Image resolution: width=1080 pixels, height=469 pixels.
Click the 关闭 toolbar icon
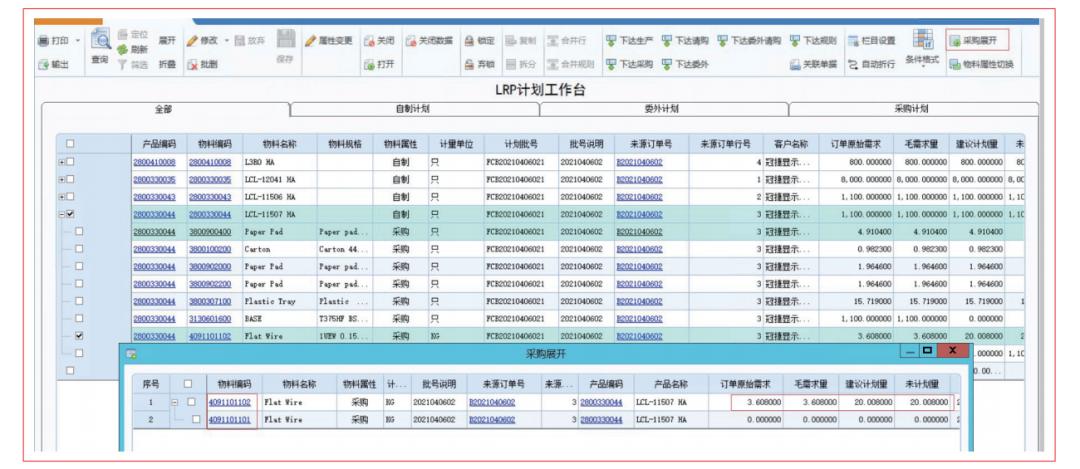[369, 41]
